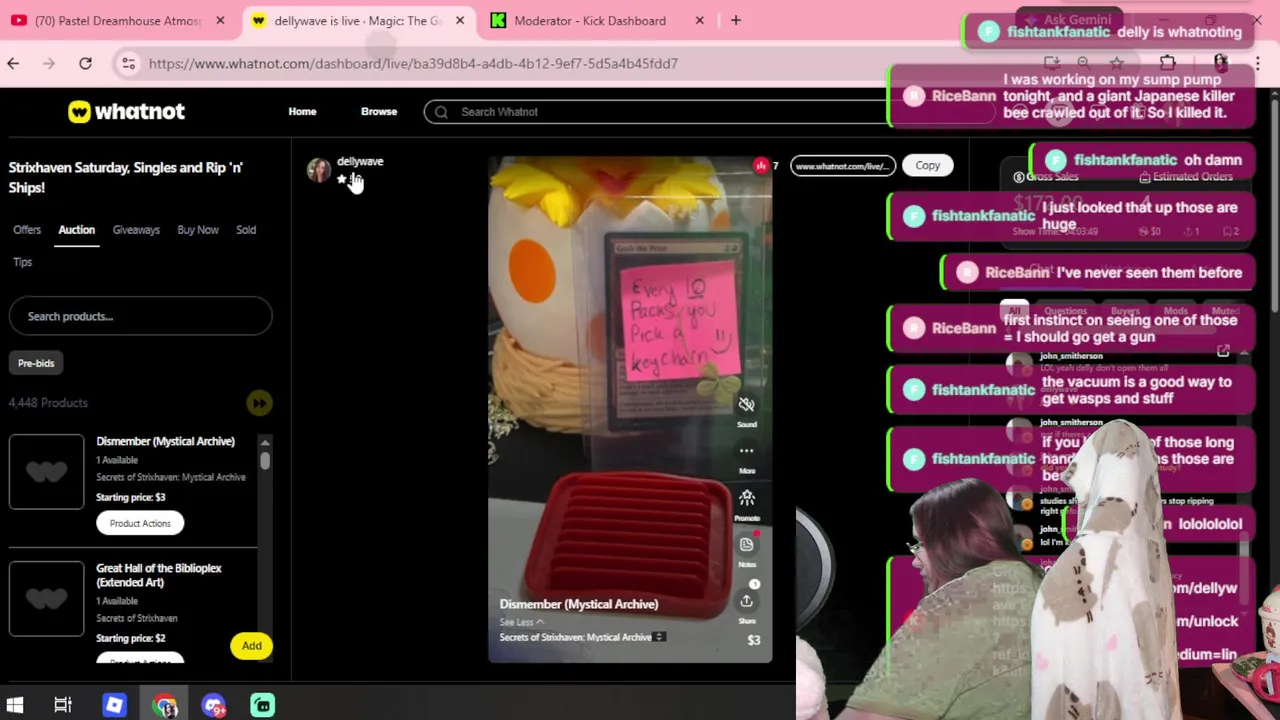The height and width of the screenshot is (720, 1280).
Task: Show the Sold tab
Action: pos(246,230)
